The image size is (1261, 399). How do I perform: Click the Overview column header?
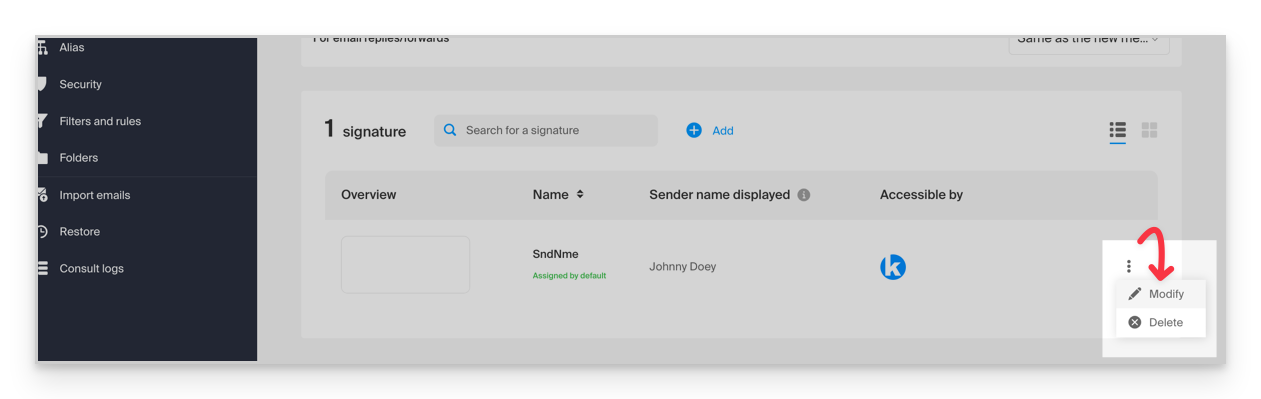[369, 195]
